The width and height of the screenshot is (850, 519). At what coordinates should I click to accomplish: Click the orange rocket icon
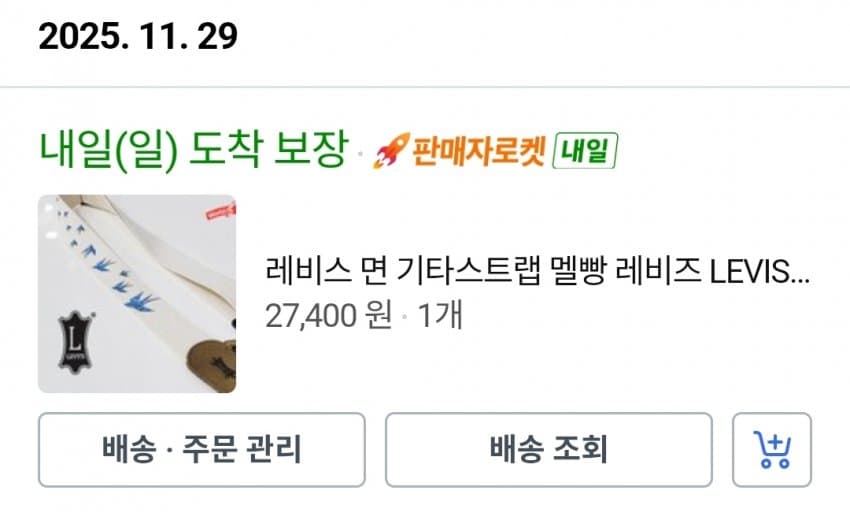click(386, 153)
